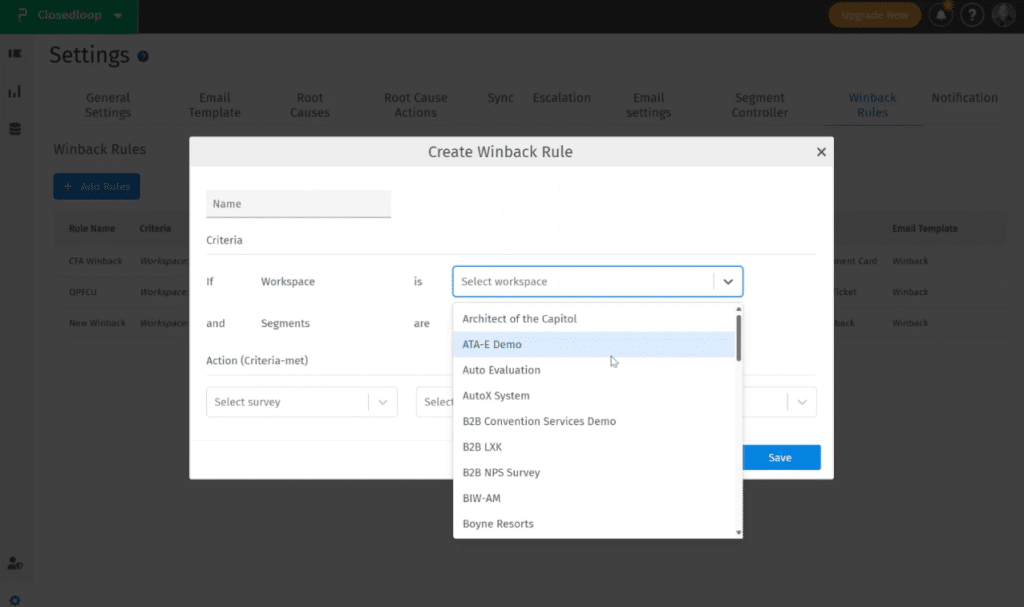Image resolution: width=1024 pixels, height=607 pixels.
Task: Click the workspace list scrollbar
Action: (x=739, y=338)
